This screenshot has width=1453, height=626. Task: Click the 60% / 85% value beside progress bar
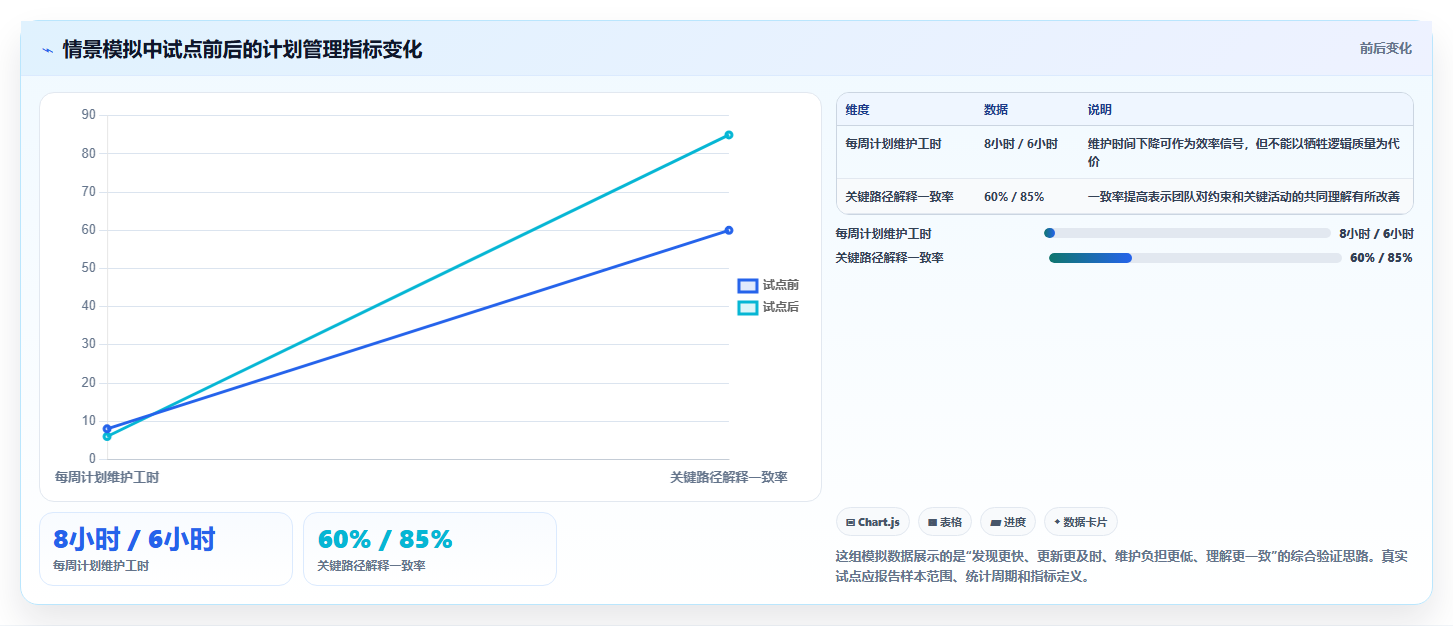[1381, 258]
